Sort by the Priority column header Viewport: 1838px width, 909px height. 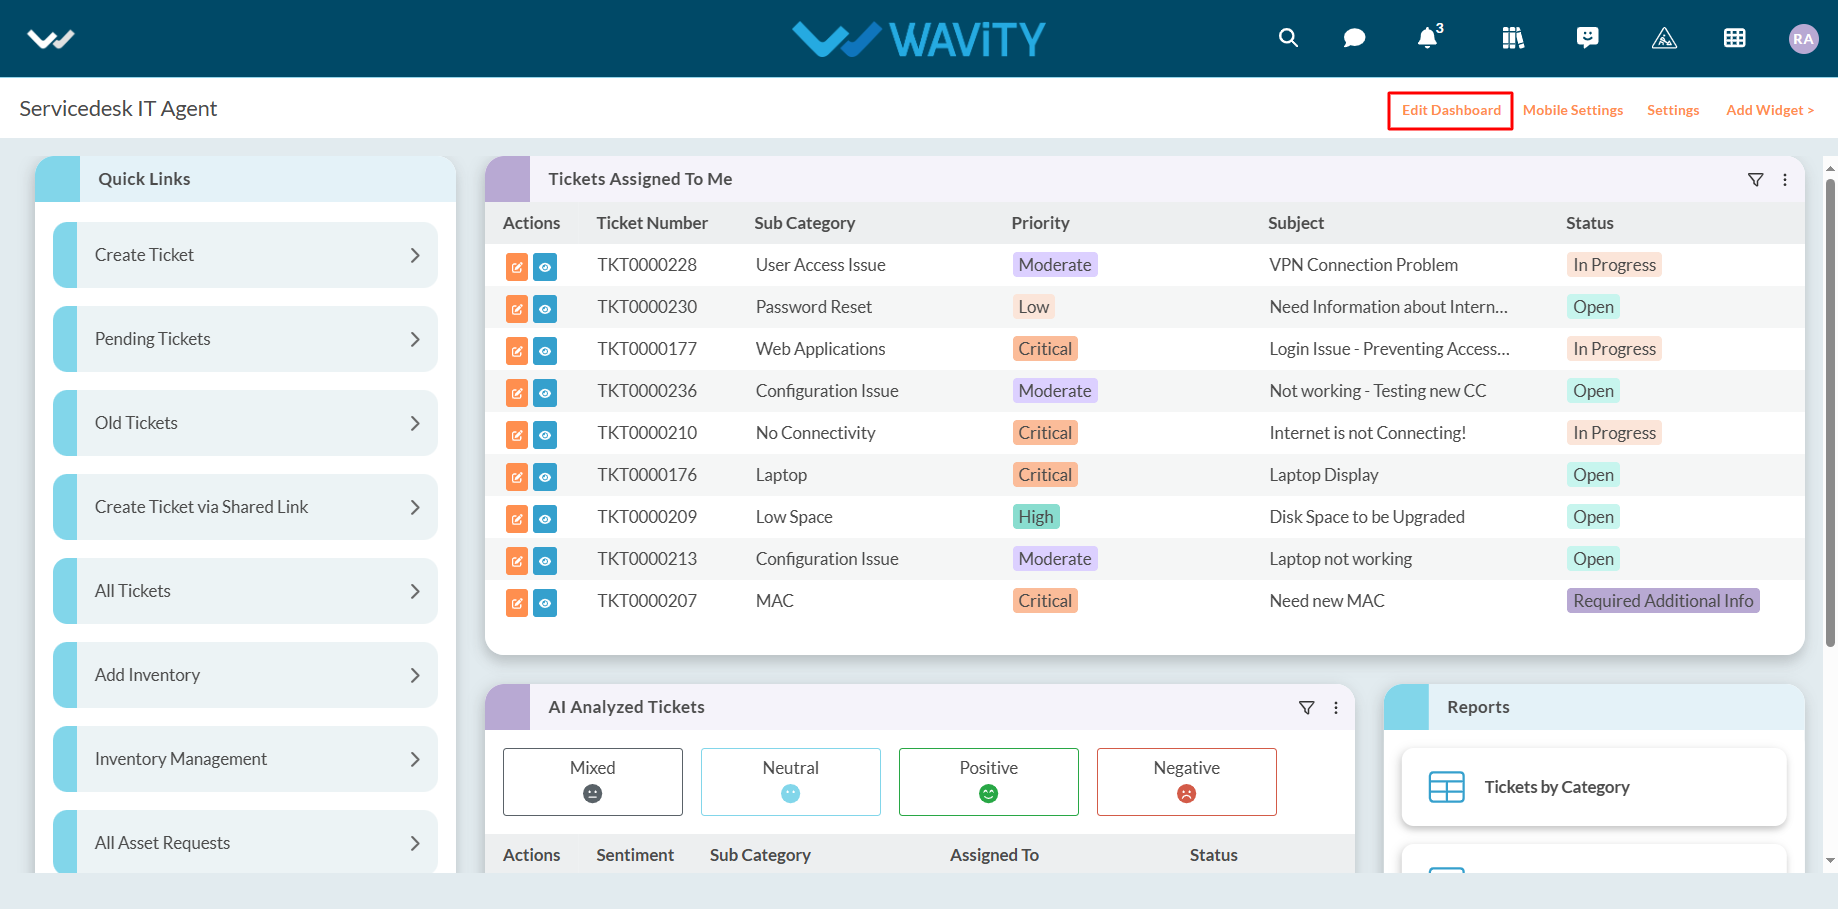coord(1040,223)
